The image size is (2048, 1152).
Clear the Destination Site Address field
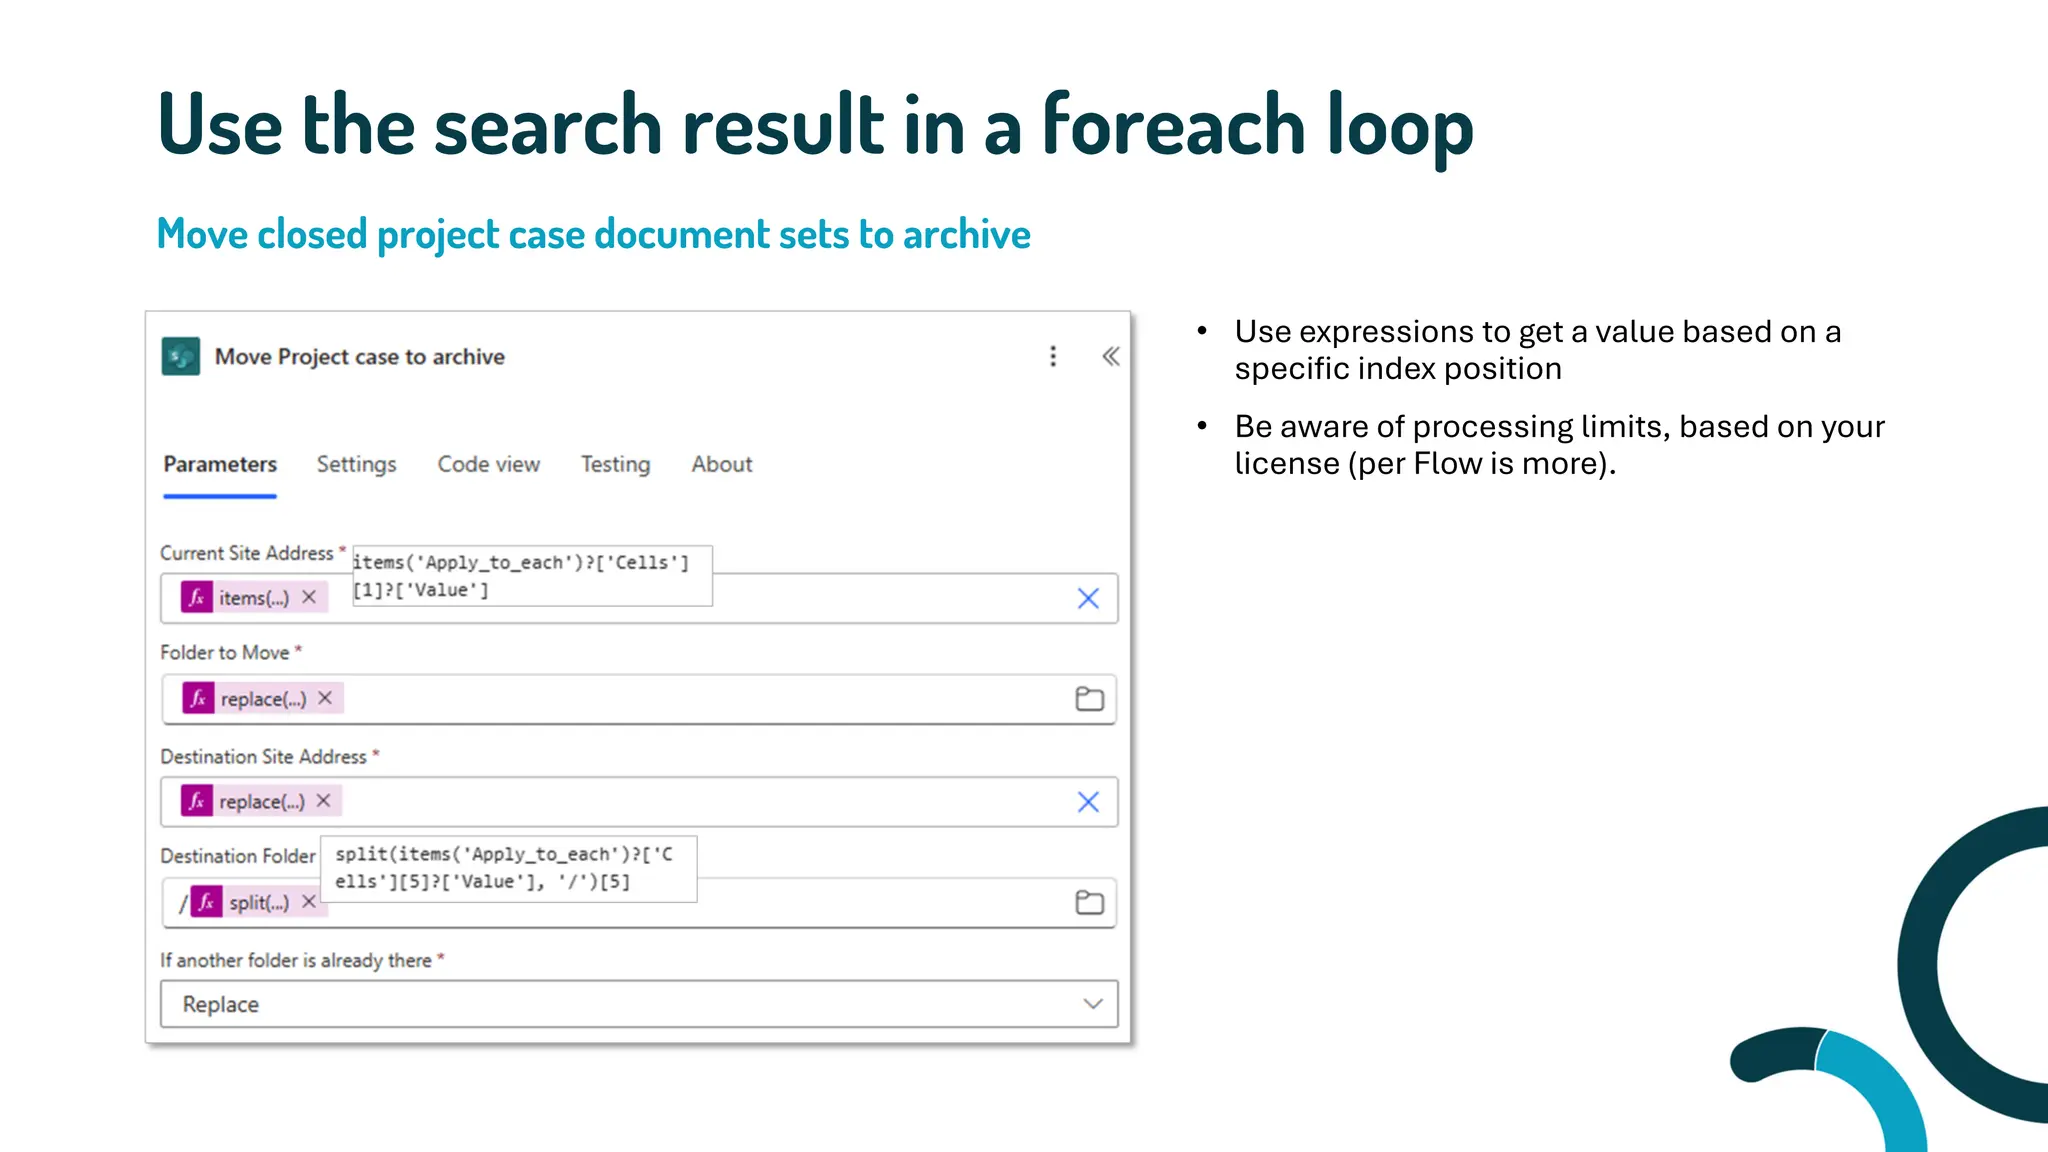pos(1088,801)
